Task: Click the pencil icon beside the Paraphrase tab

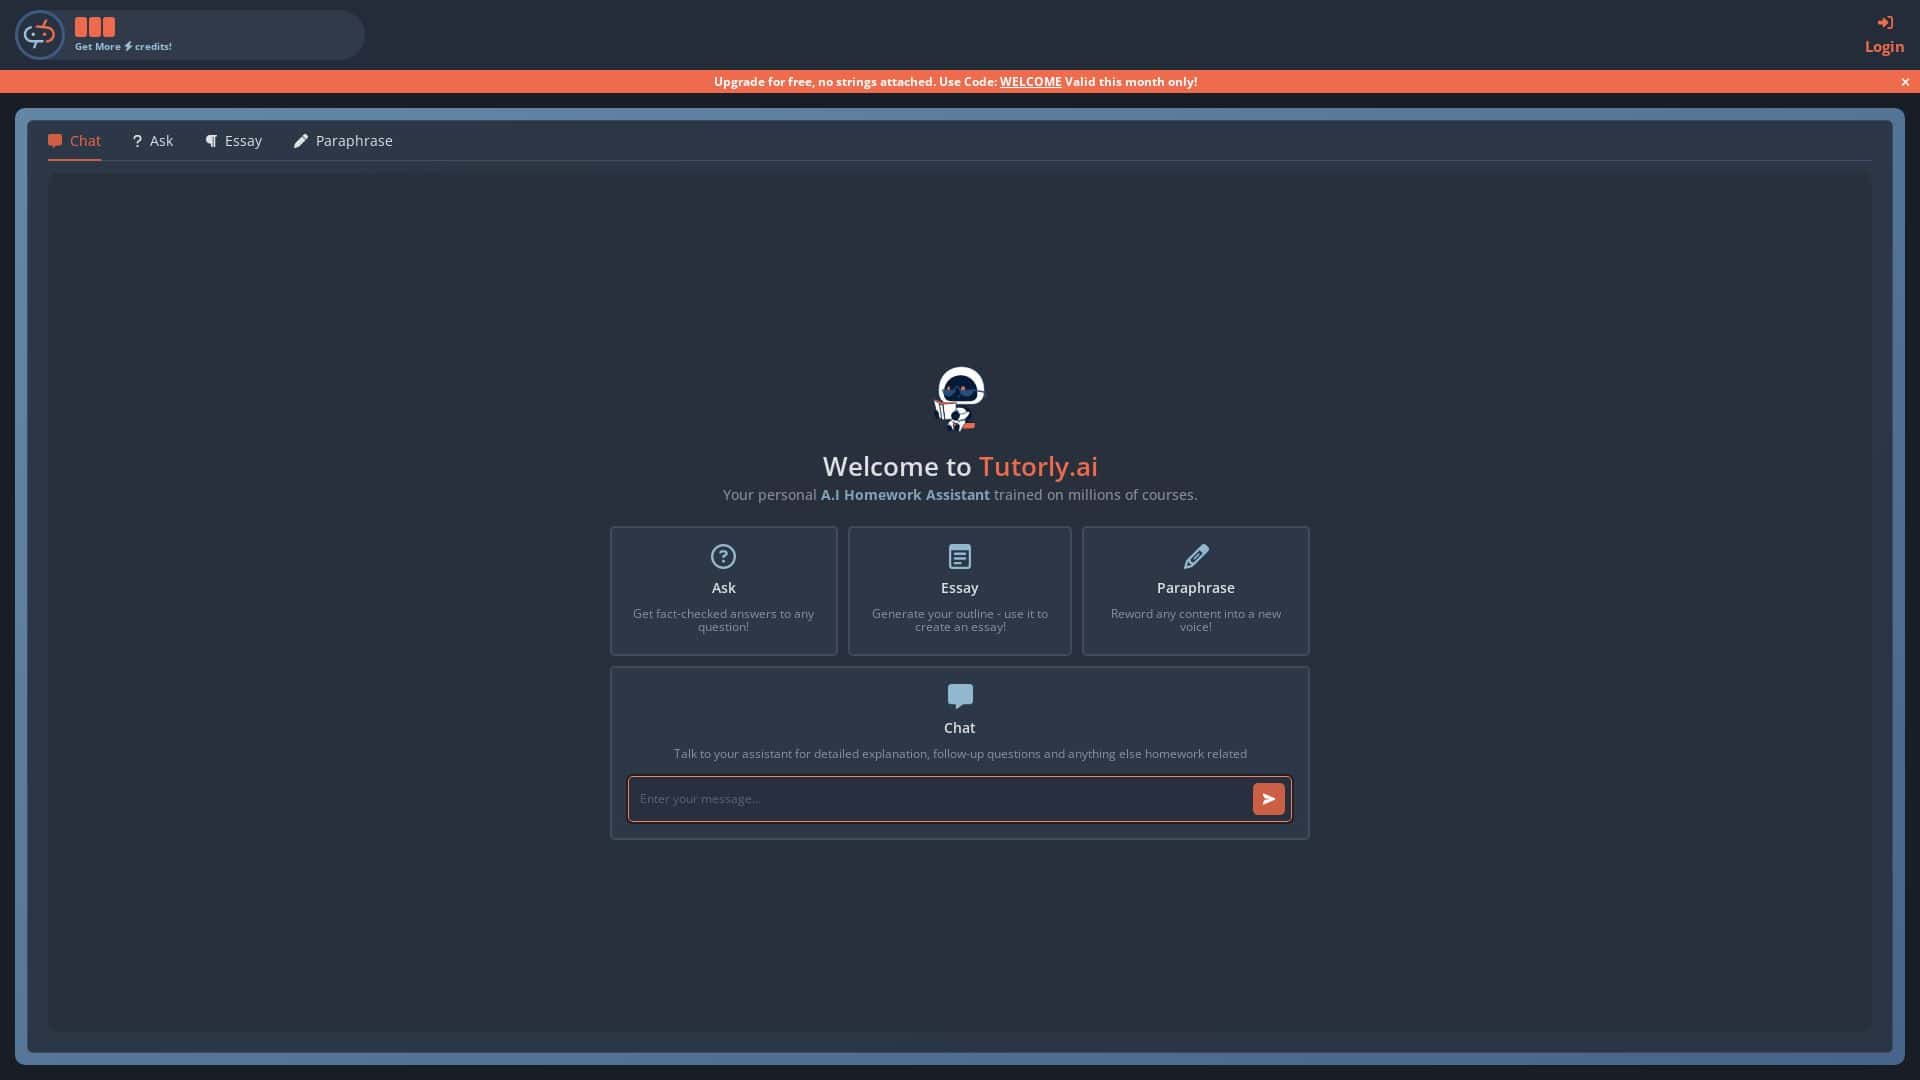Action: pos(301,141)
